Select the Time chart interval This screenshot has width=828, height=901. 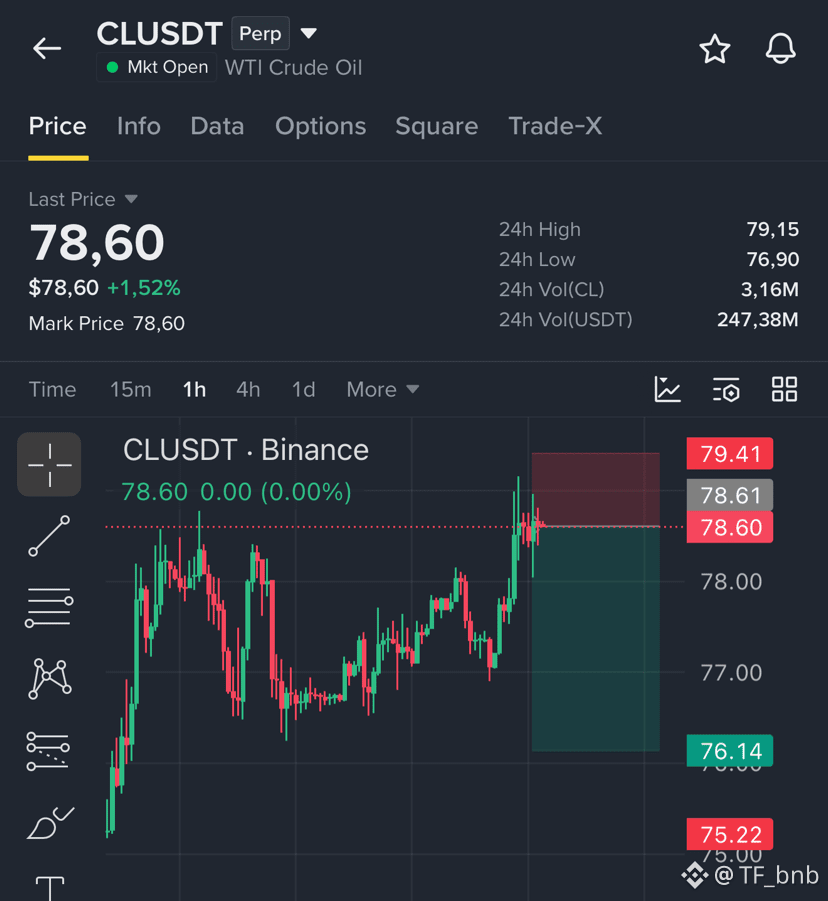(x=52, y=390)
